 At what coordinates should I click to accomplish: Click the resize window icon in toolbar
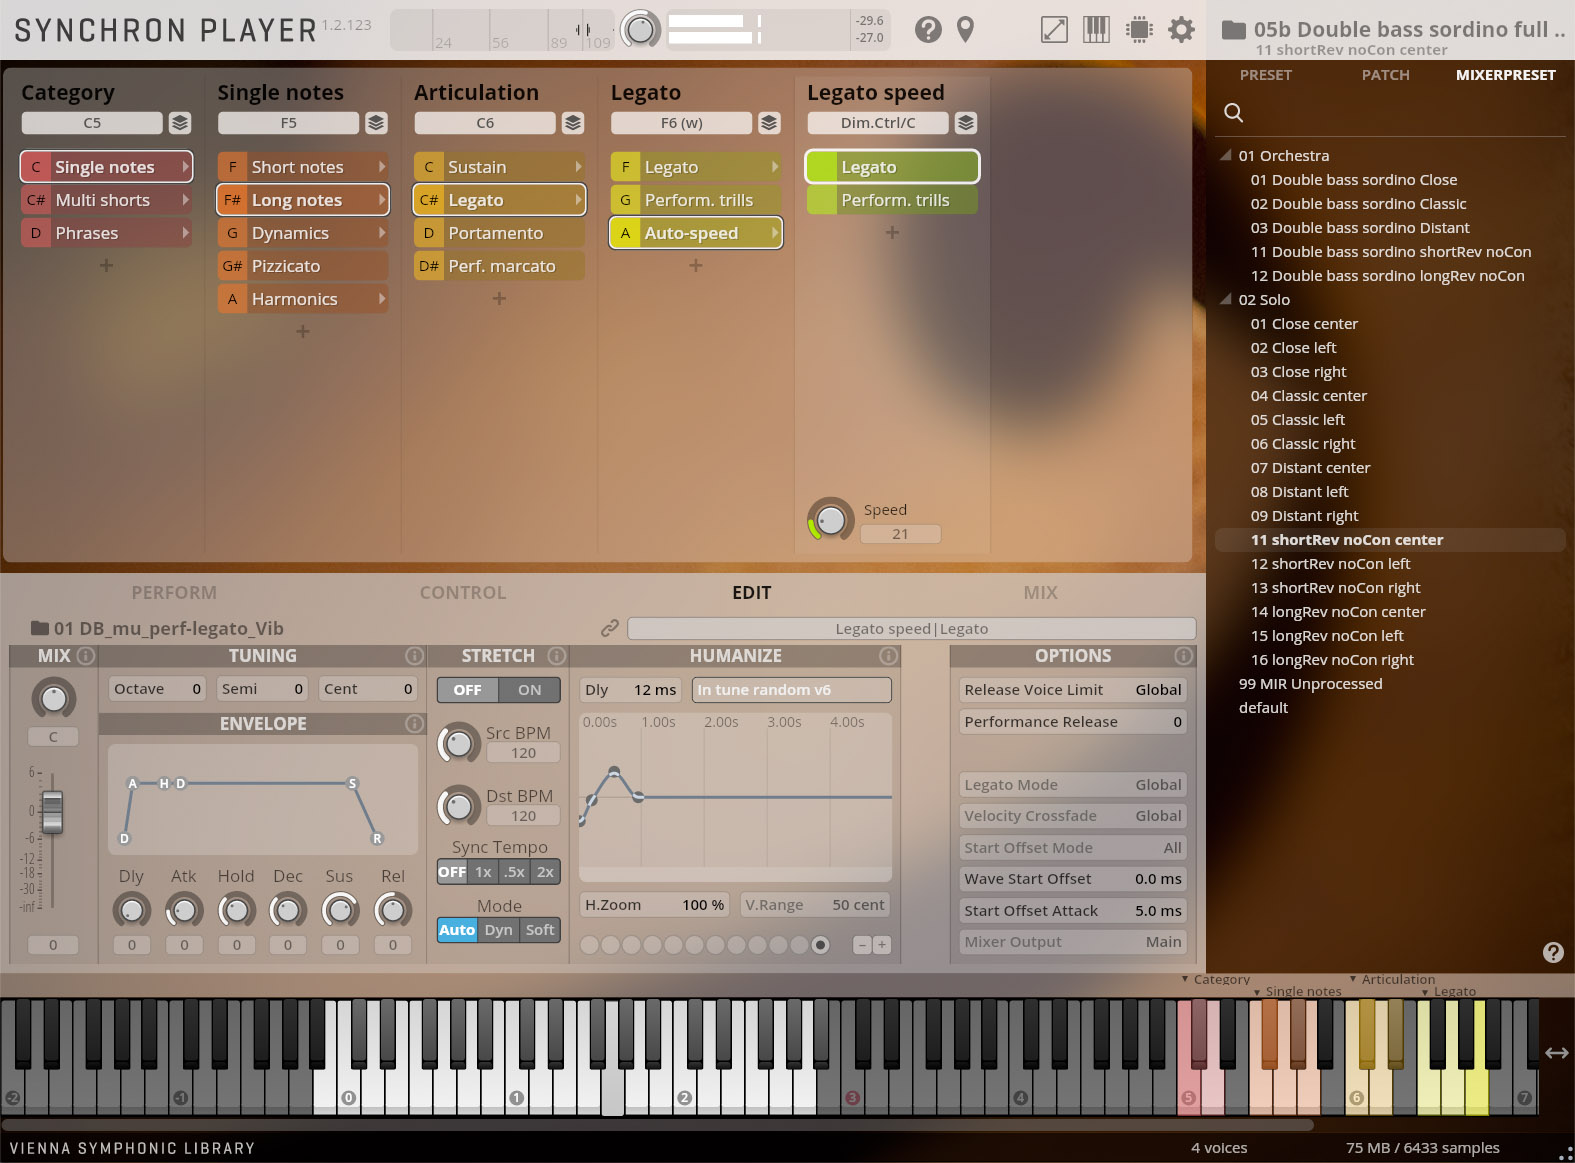1054,30
